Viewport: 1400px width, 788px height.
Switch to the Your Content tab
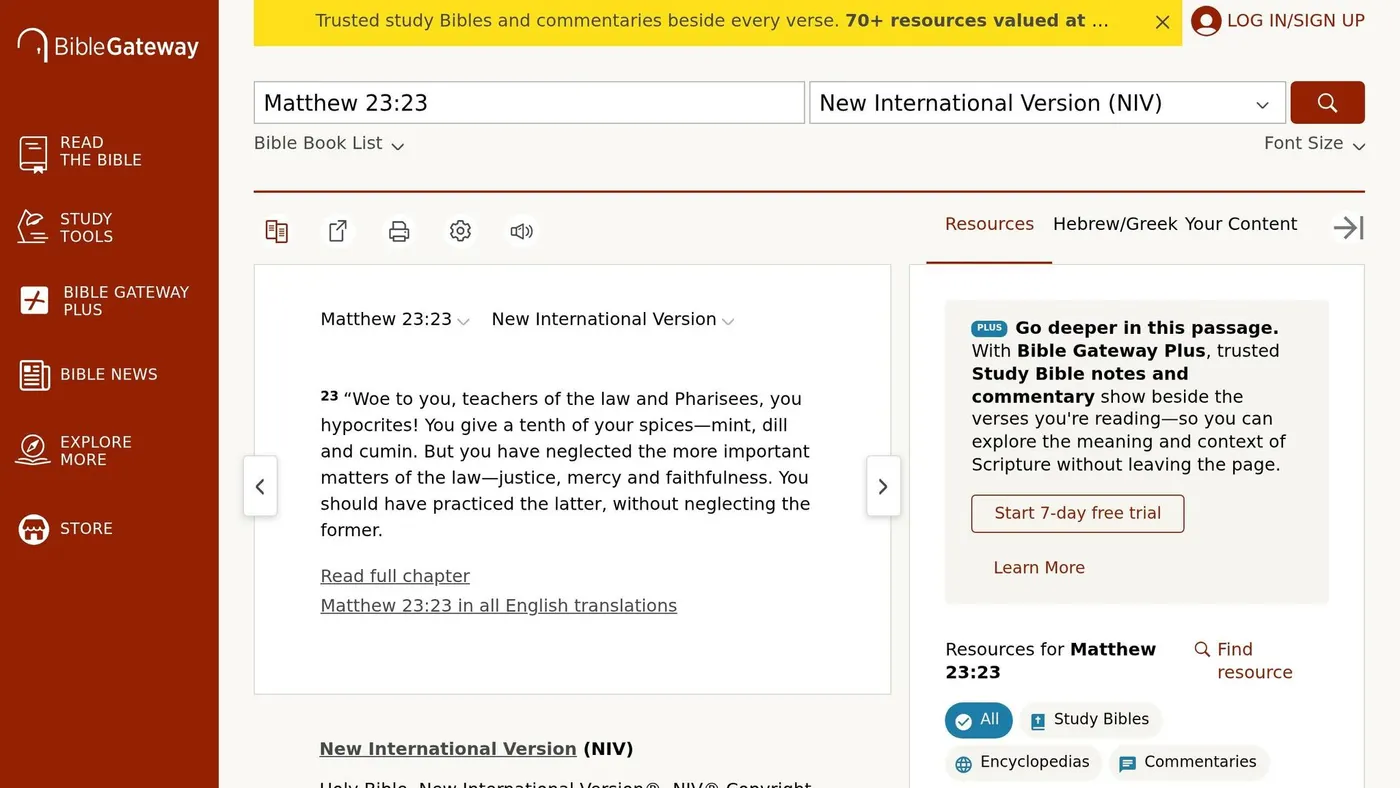[x=1240, y=225]
